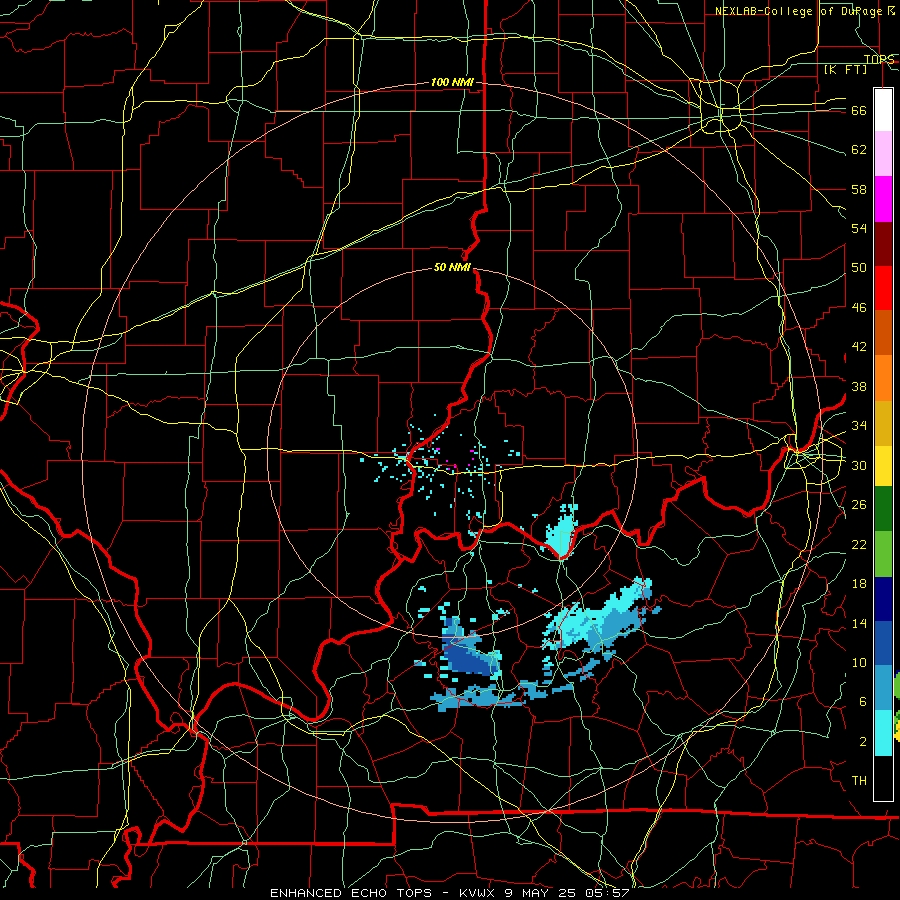Click the 6 legend value
The image size is (900, 900).
(x=862, y=702)
